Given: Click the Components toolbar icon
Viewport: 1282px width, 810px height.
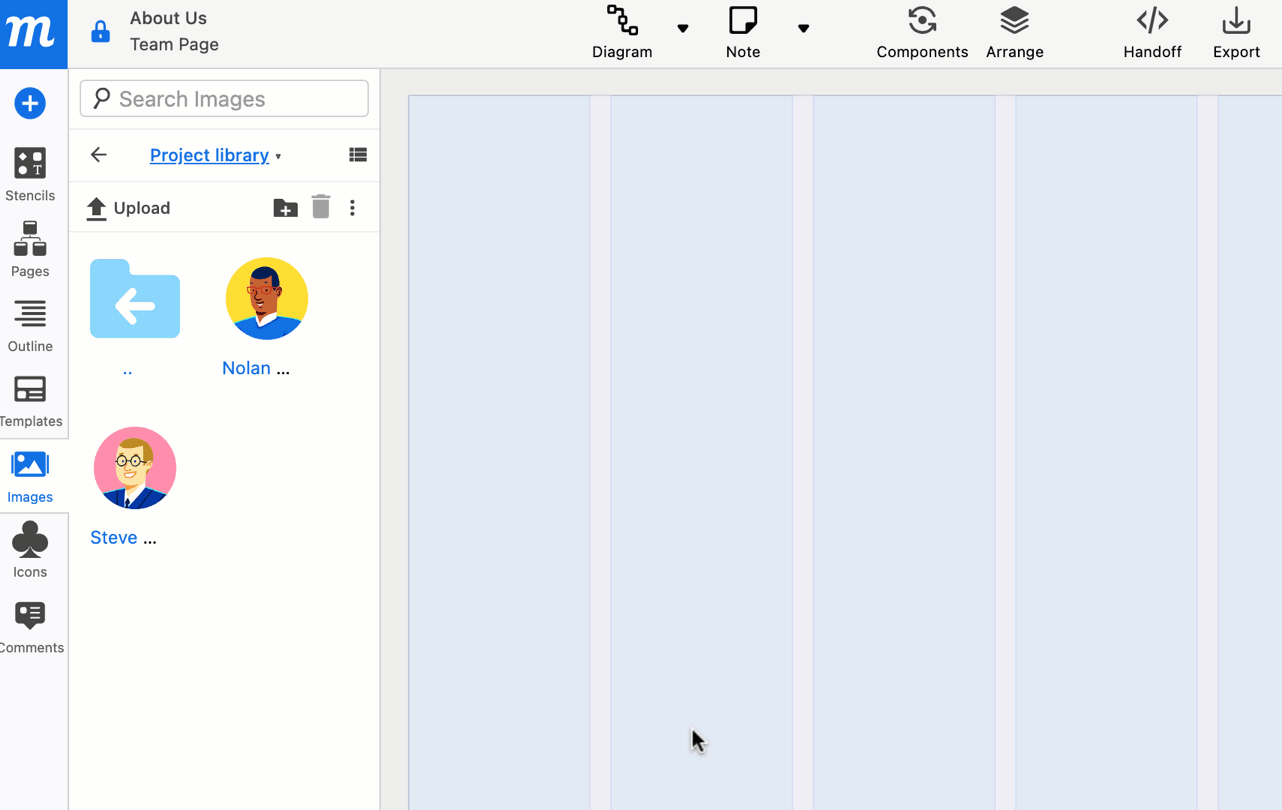Looking at the screenshot, I should tap(921, 30).
